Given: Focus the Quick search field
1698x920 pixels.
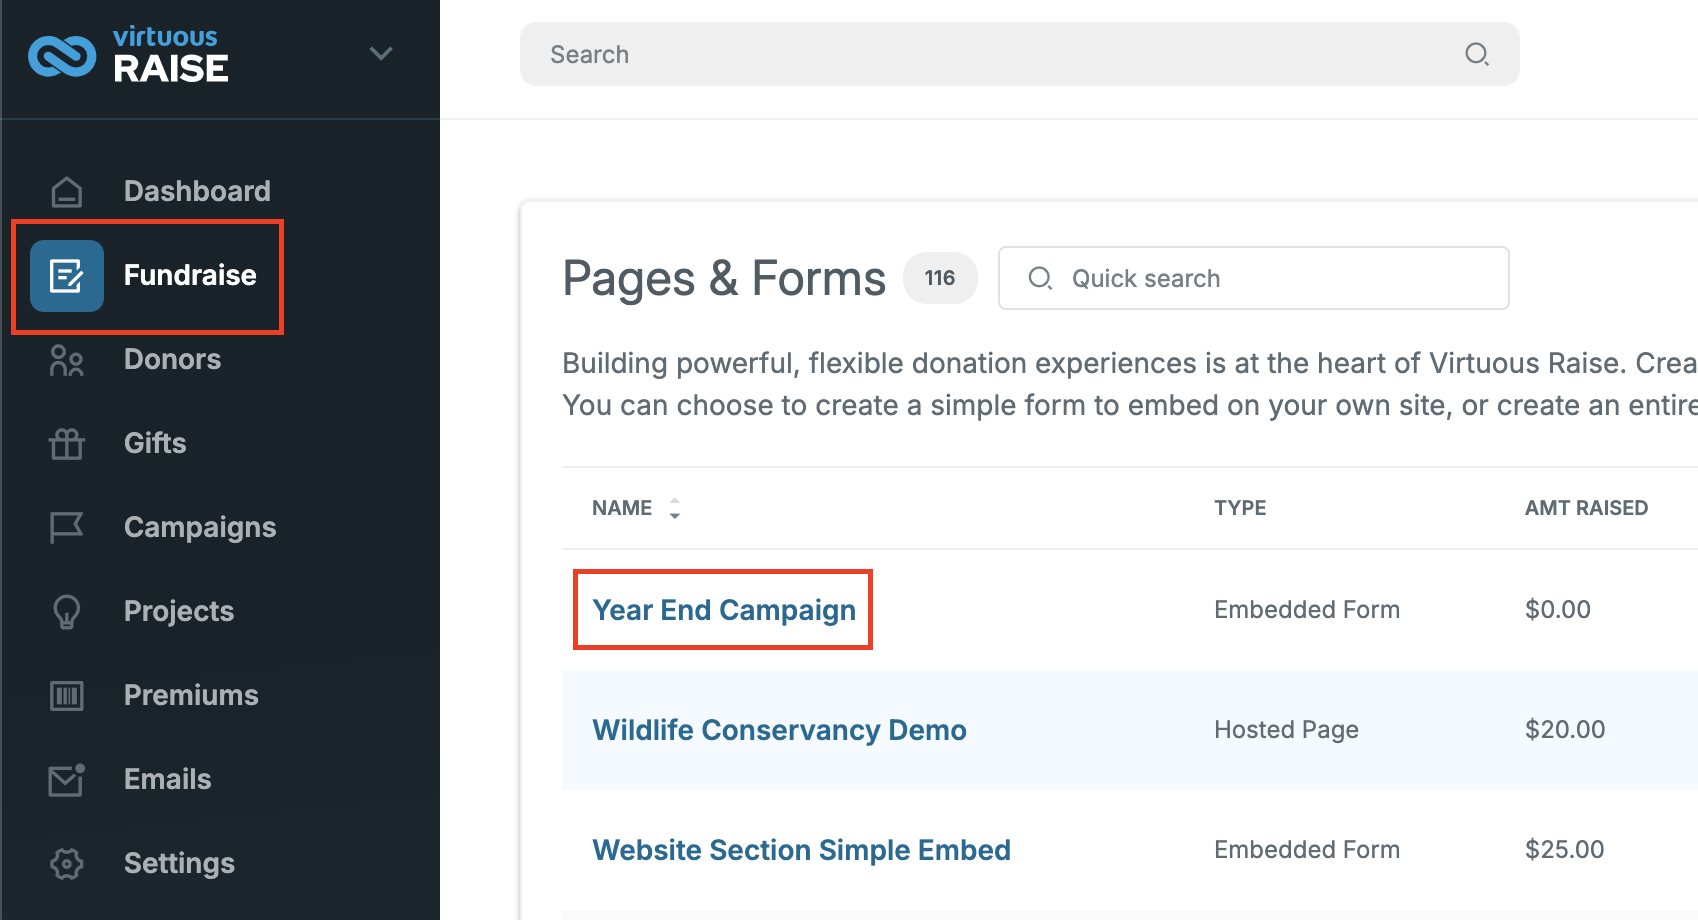Looking at the screenshot, I should [1253, 278].
